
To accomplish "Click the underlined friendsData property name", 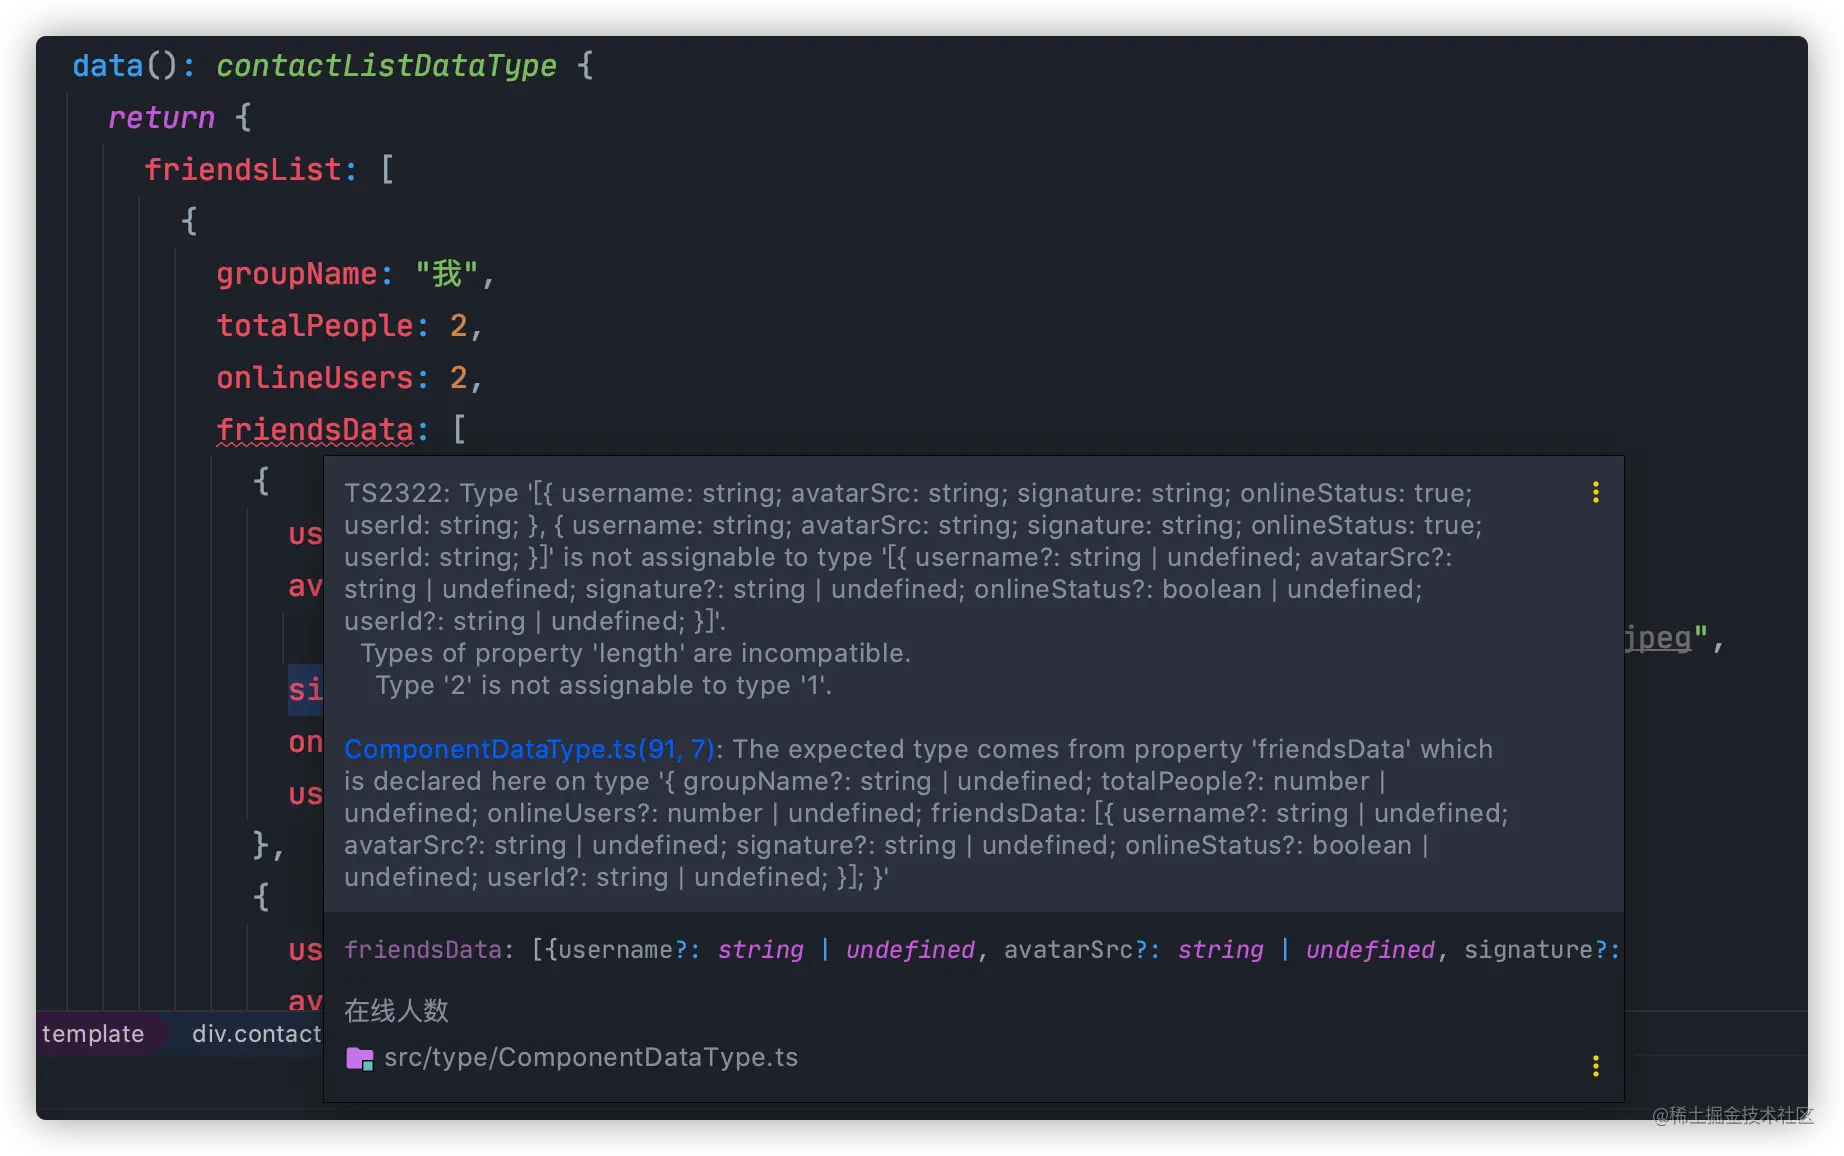I will click(x=315, y=429).
